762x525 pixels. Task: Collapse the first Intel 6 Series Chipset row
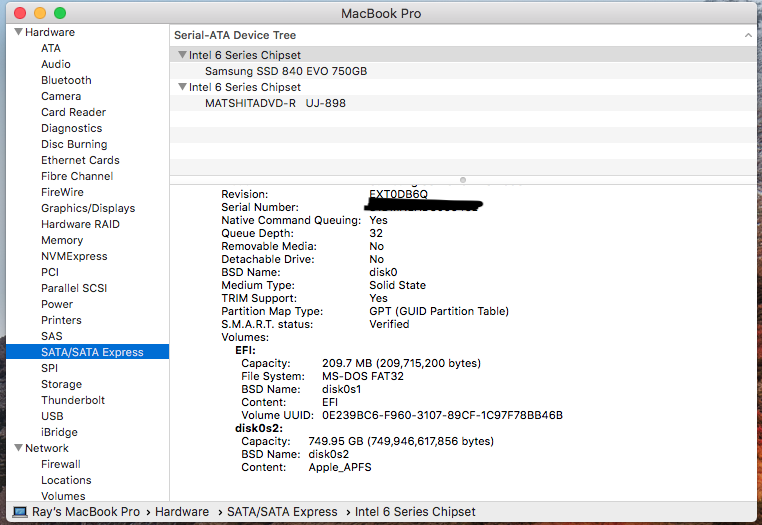[x=182, y=55]
